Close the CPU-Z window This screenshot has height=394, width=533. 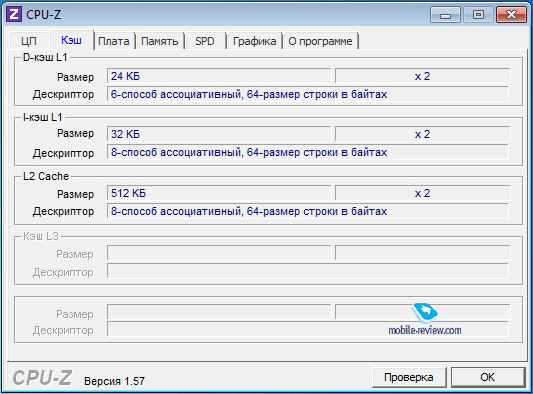coord(511,15)
